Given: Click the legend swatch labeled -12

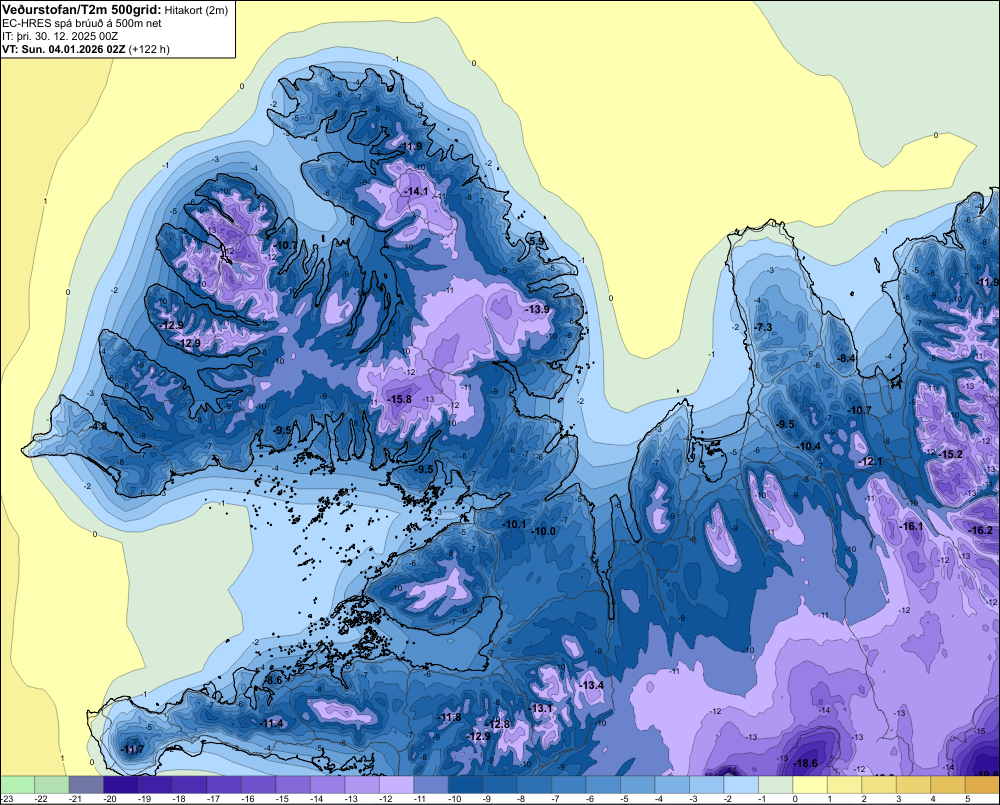Looking at the screenshot, I should click(x=396, y=785).
